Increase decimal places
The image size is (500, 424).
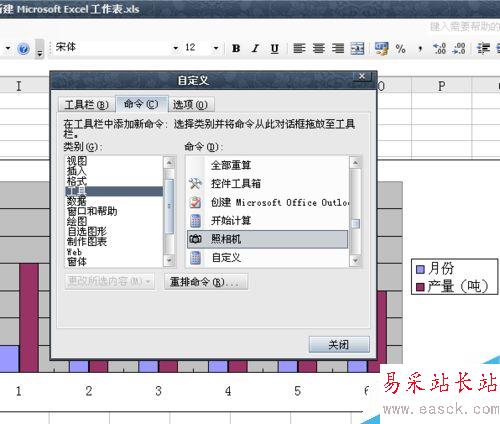(x=439, y=49)
